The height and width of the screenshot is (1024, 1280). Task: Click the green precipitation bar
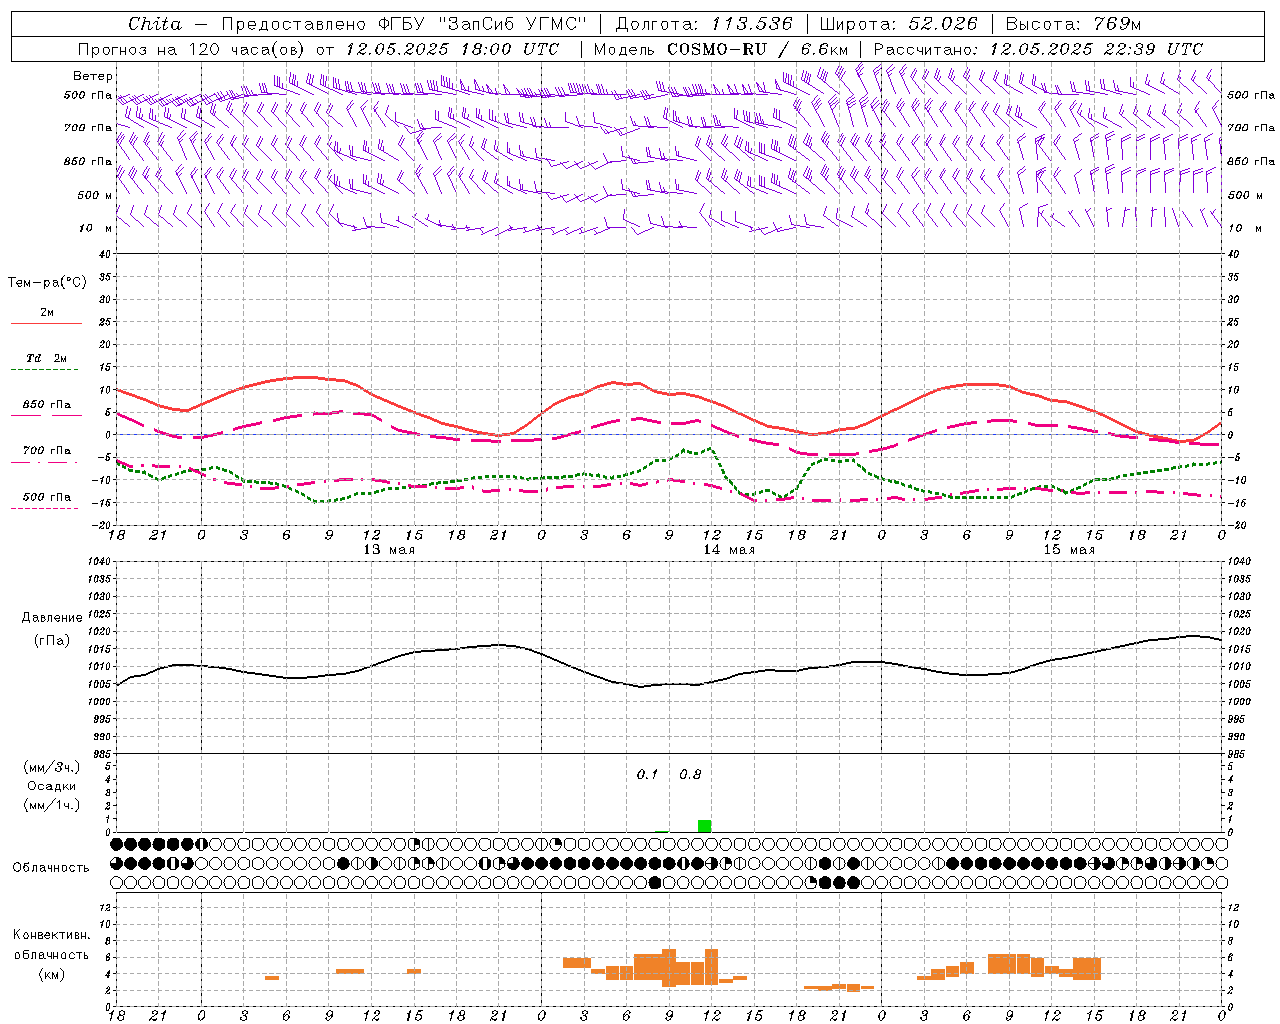(x=705, y=826)
